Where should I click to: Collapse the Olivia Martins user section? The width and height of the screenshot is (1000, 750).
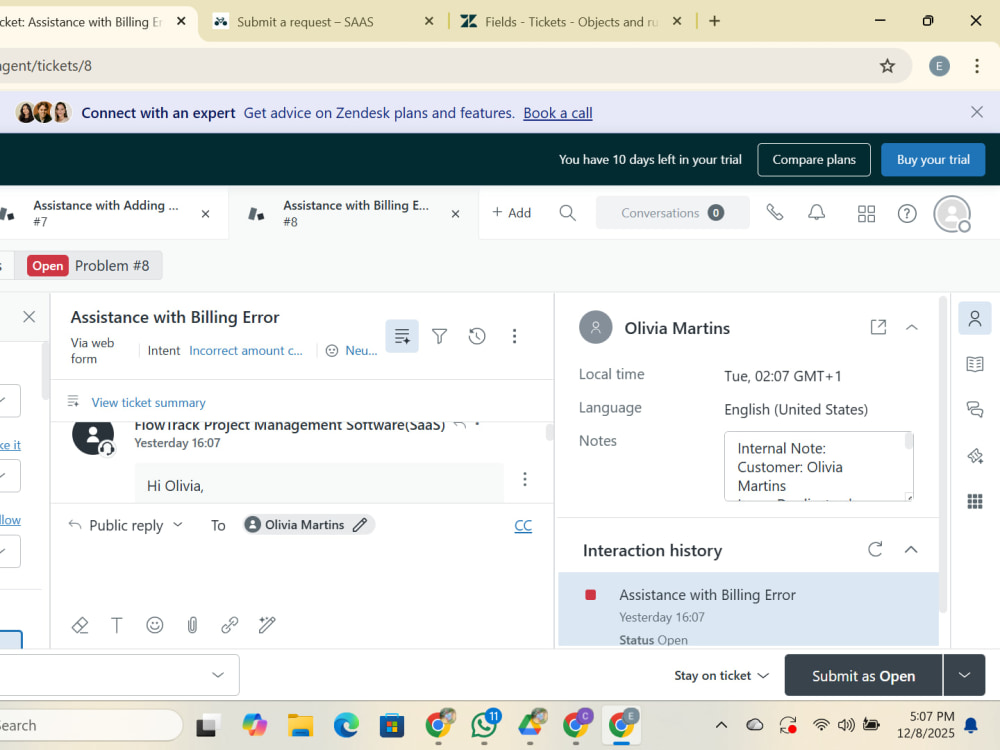[911, 327]
